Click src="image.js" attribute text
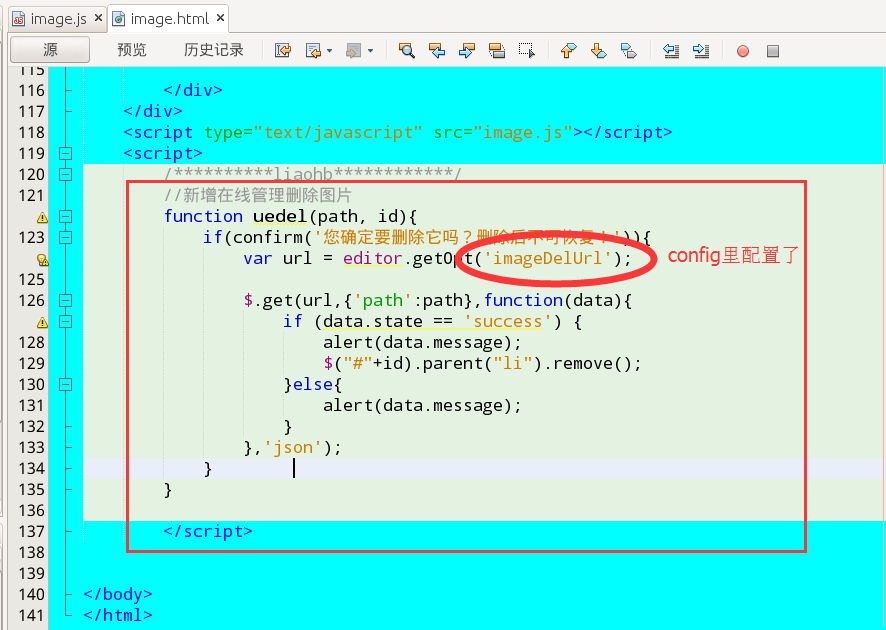This screenshot has height=630, width=886. point(504,132)
